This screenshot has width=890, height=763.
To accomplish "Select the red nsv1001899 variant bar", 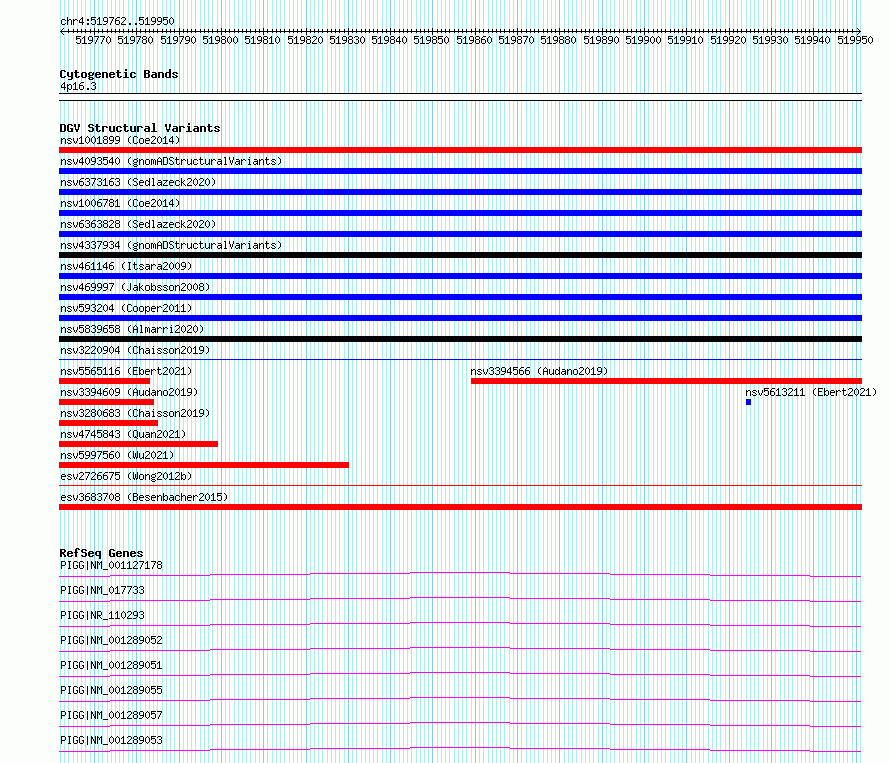I will coord(460,150).
